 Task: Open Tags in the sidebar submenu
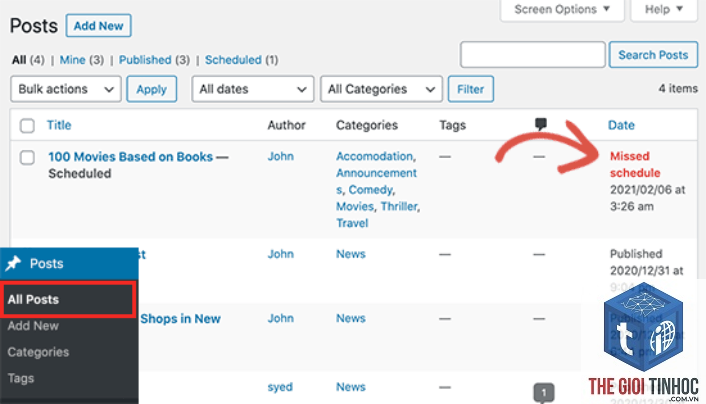(21, 378)
